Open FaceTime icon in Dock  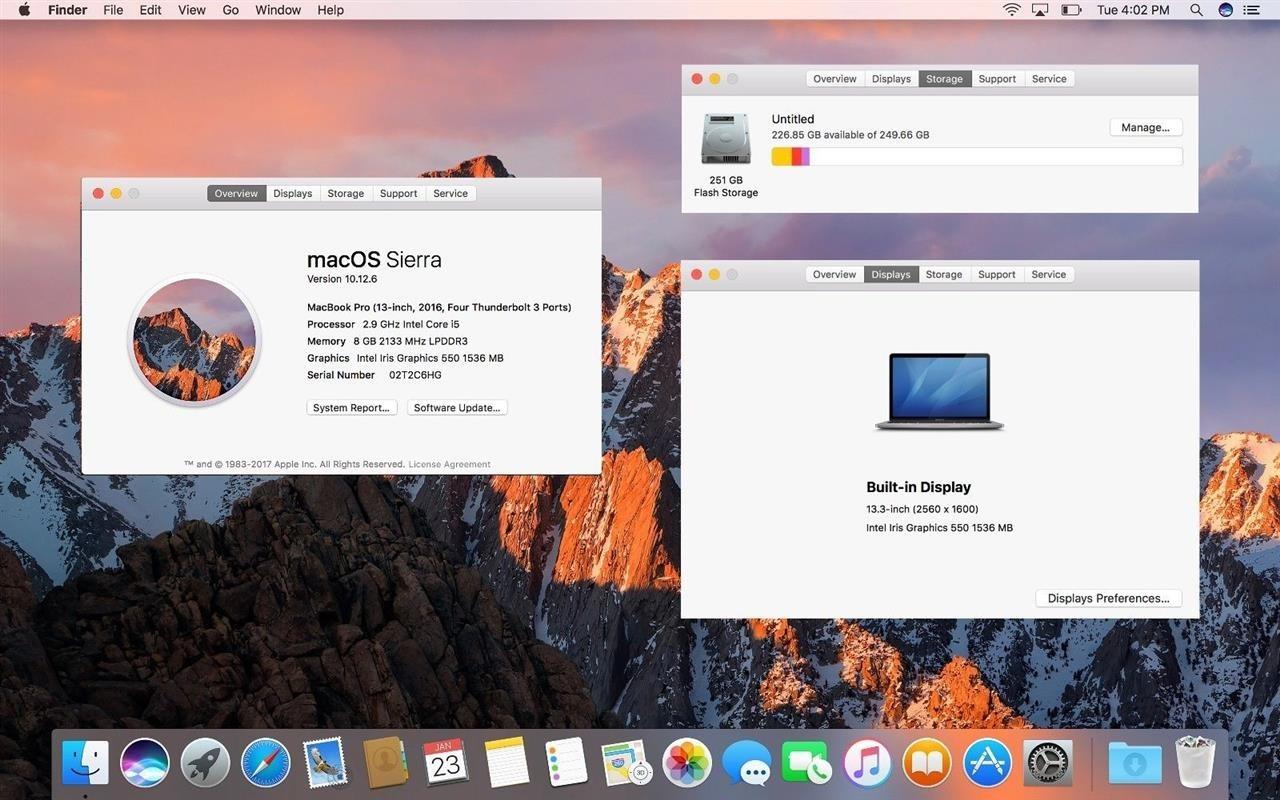coord(807,763)
